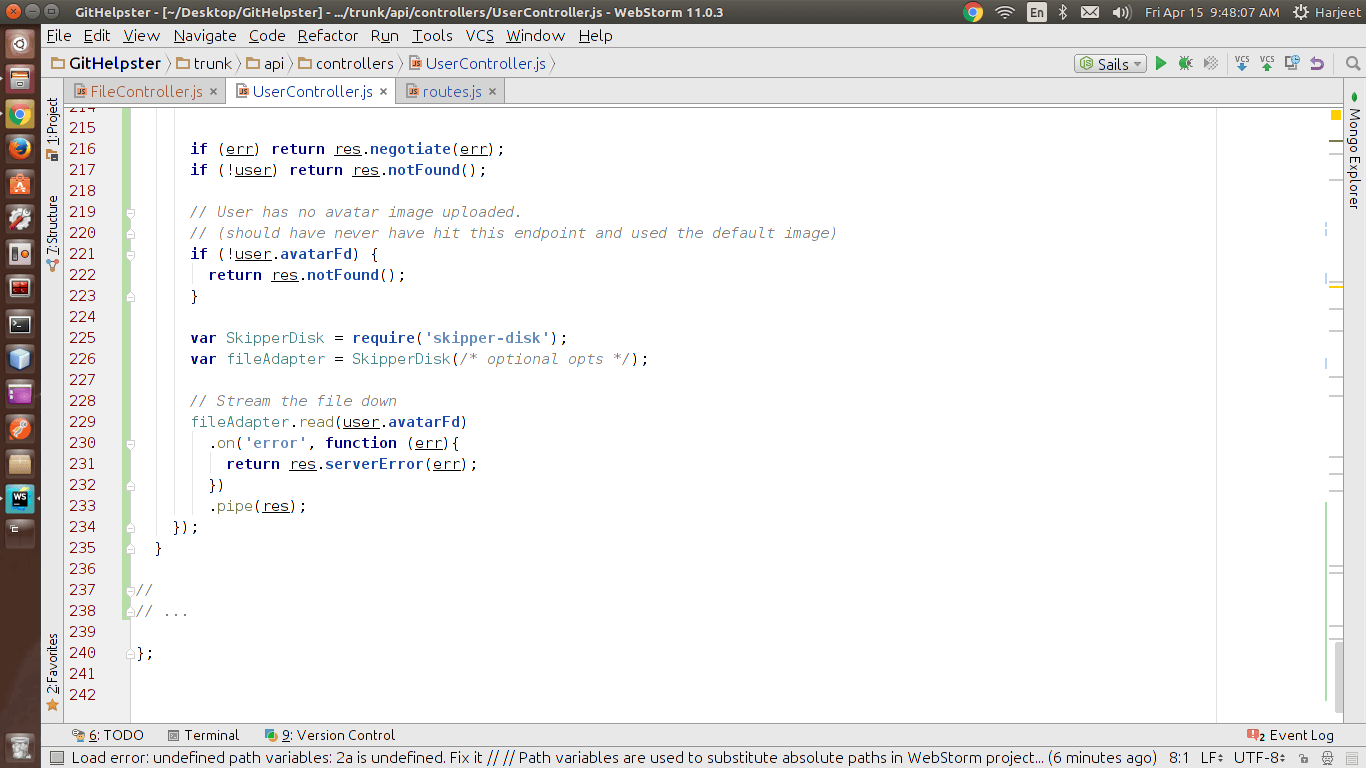Open the Tools menu

[432, 35]
